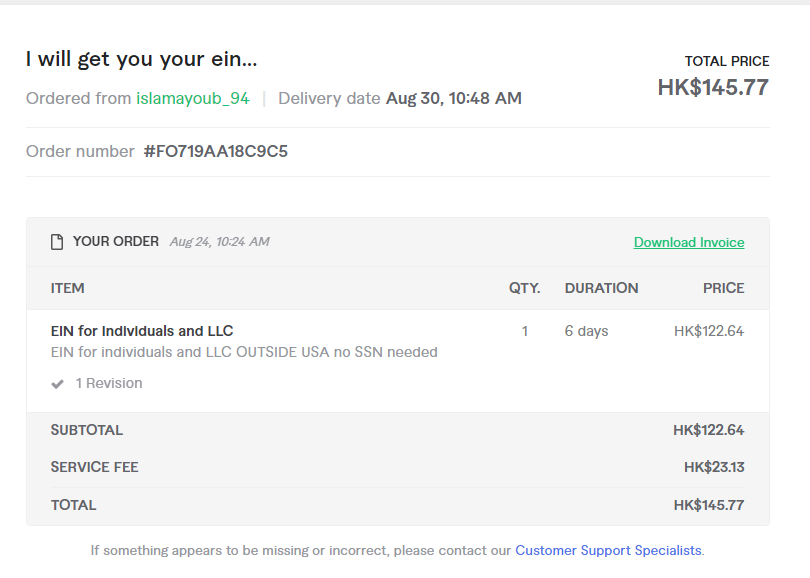Image resolution: width=810 pixels, height=578 pixels.
Task: Click the SERVICE FEE amount HK$23.13
Action: pos(714,467)
